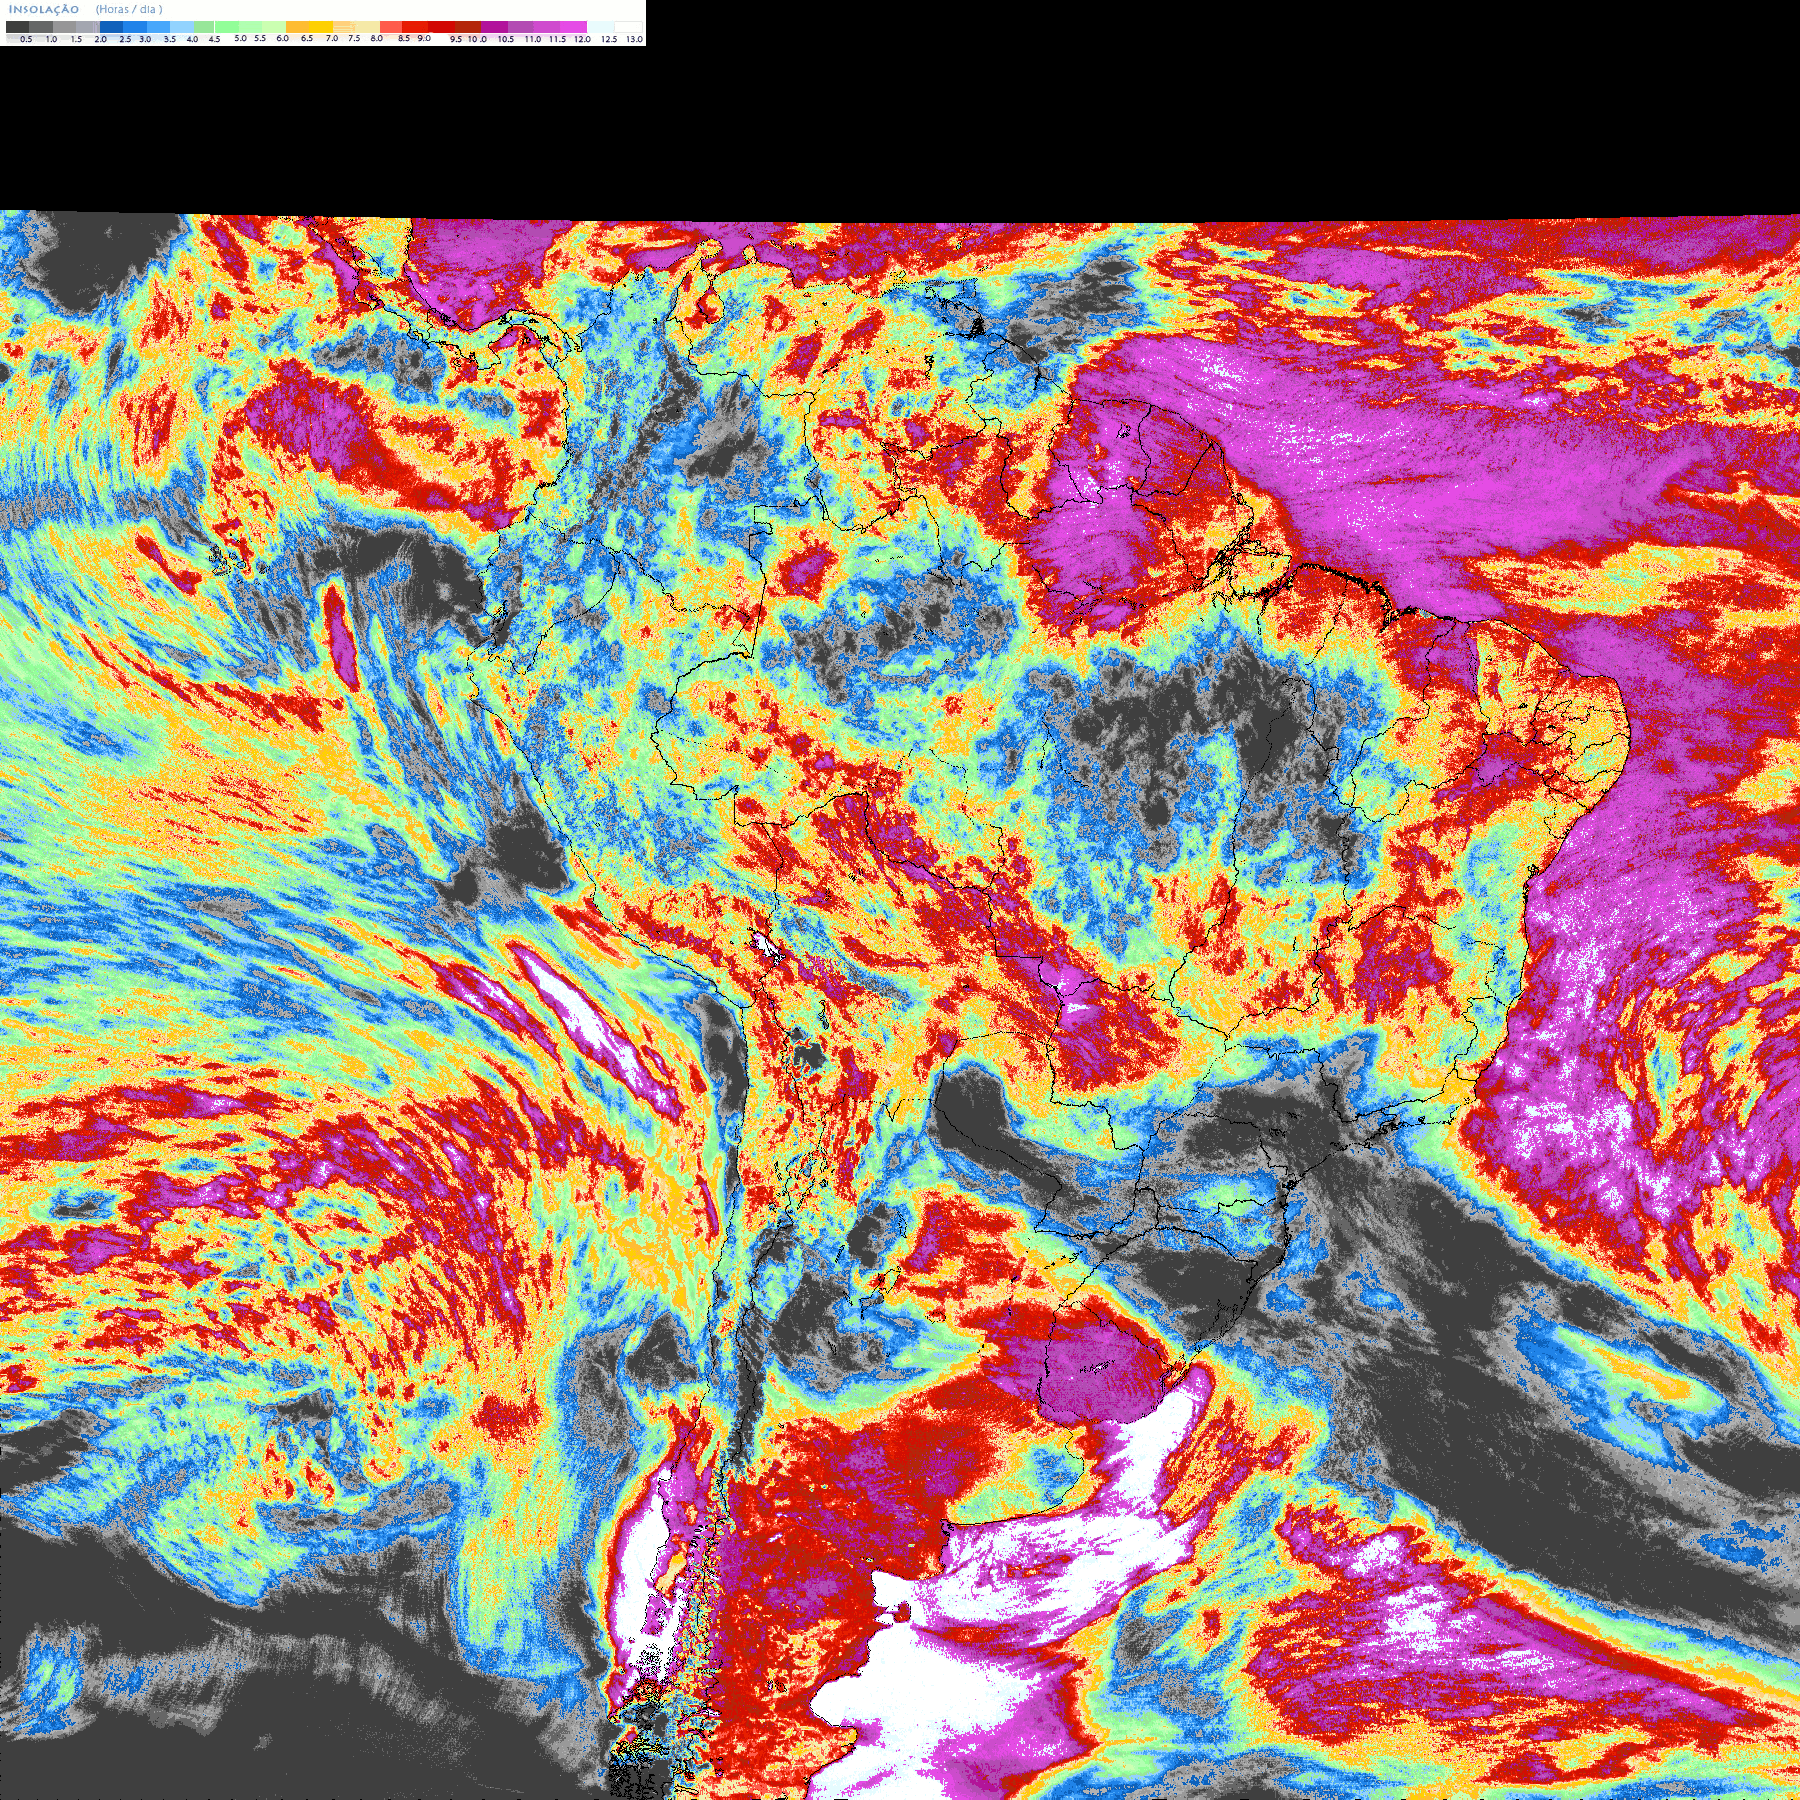Click the 4.0 legend value
Image resolution: width=1800 pixels, height=1800 pixels.
tap(192, 39)
